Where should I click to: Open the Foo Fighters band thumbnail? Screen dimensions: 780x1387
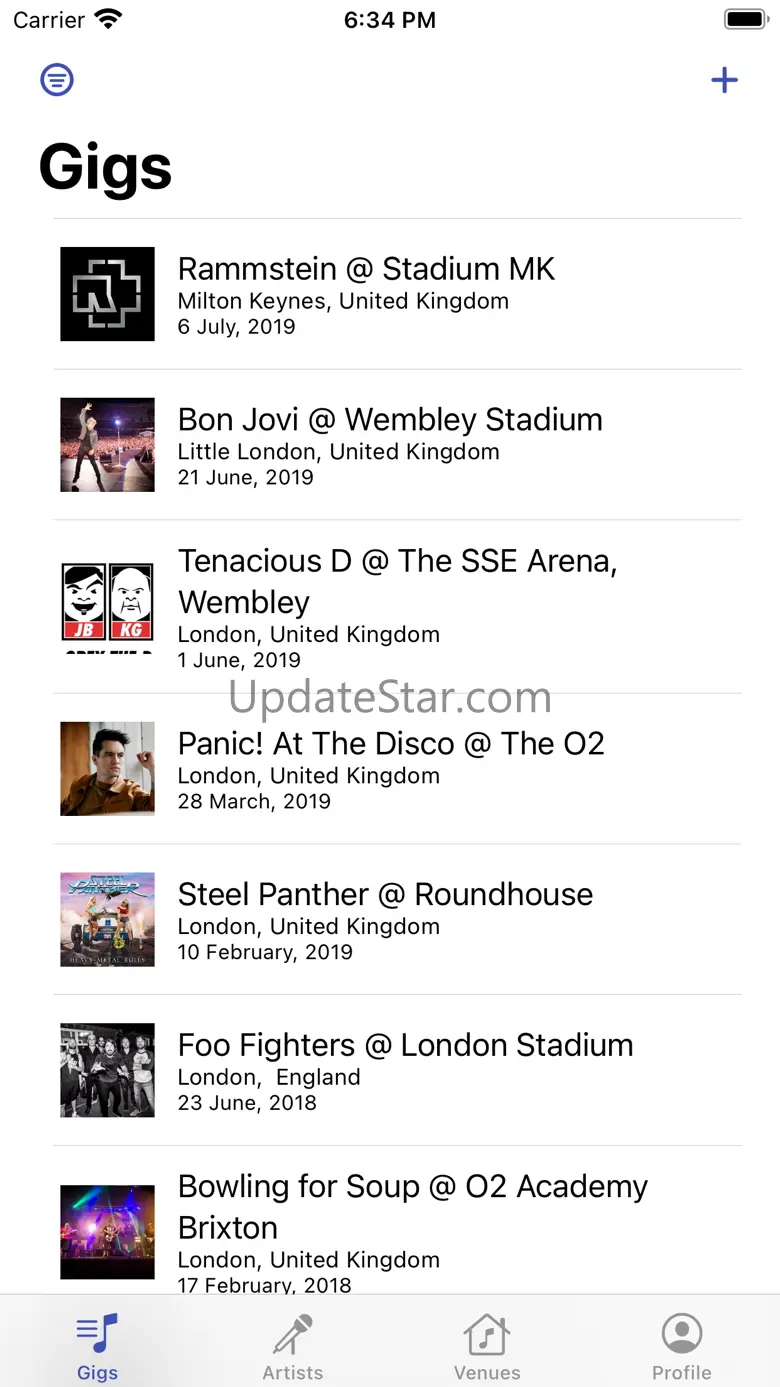[107, 1070]
